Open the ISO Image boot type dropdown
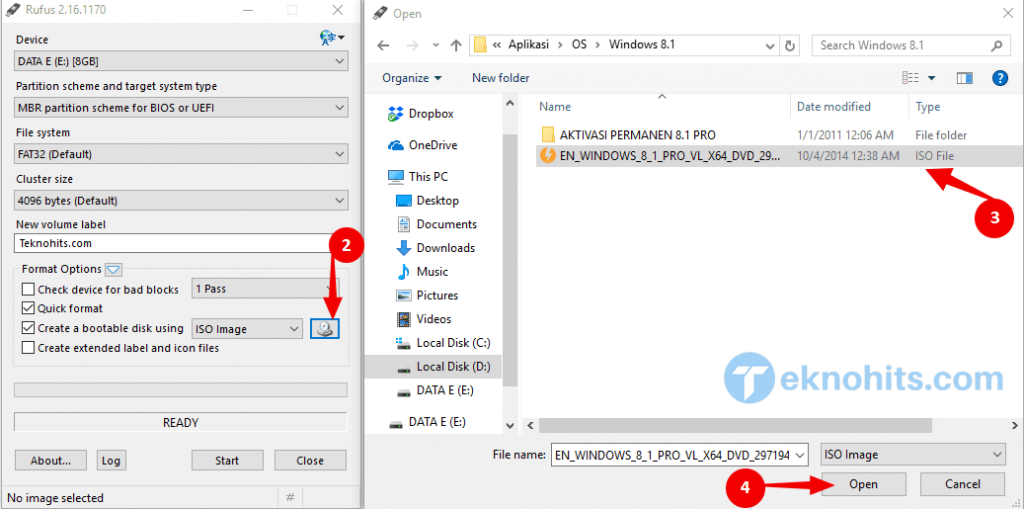The width and height of the screenshot is (1024, 509). coord(247,329)
